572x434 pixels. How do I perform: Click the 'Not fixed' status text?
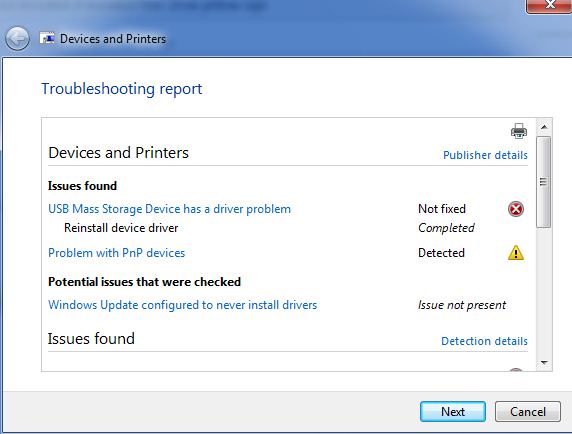(442, 209)
